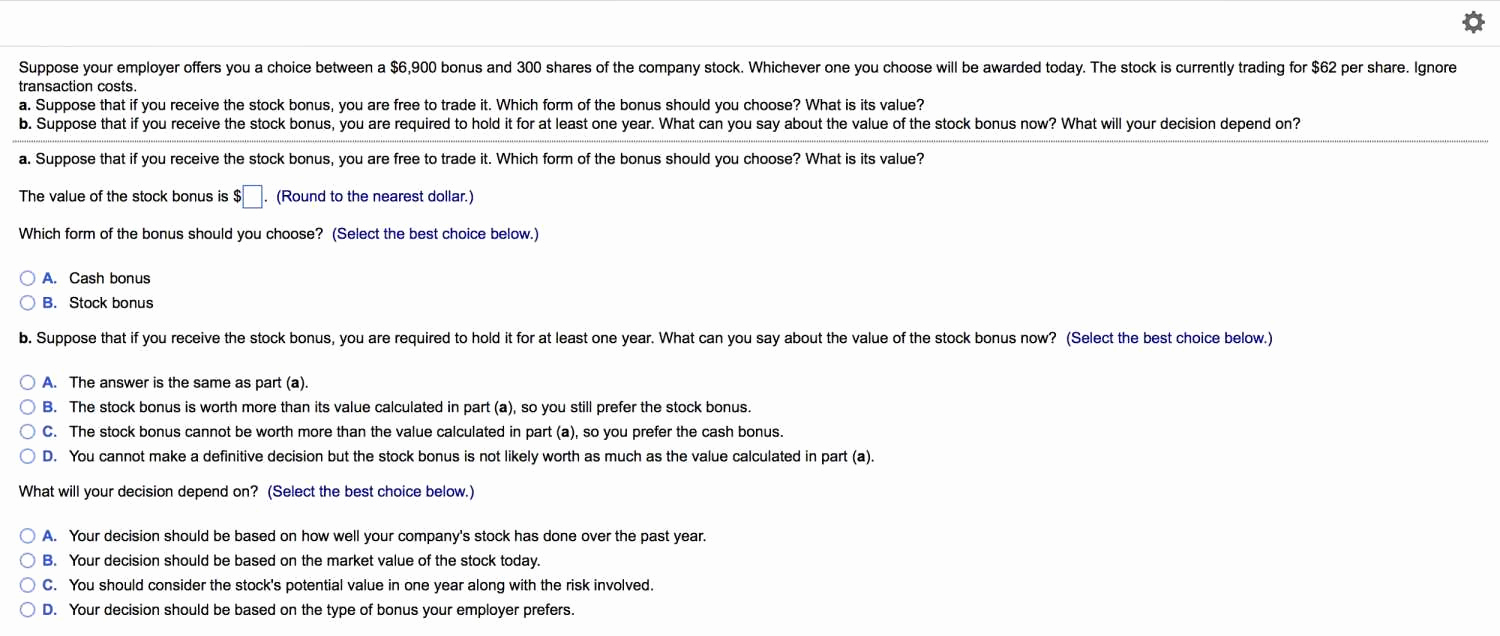Pick 'stock bonus cannot be worth more' option

click(x=28, y=432)
